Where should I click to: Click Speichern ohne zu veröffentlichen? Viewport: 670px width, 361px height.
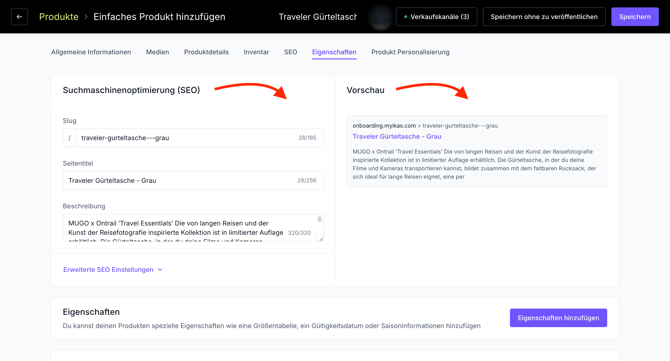pos(544,17)
